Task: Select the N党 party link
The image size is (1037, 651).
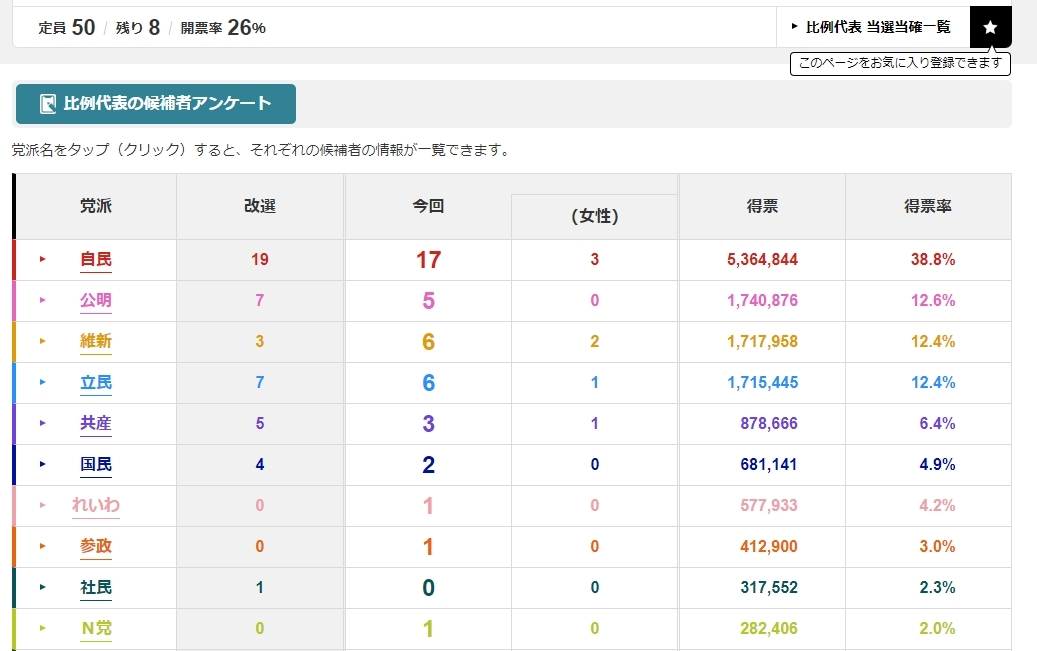Action: tap(96, 628)
